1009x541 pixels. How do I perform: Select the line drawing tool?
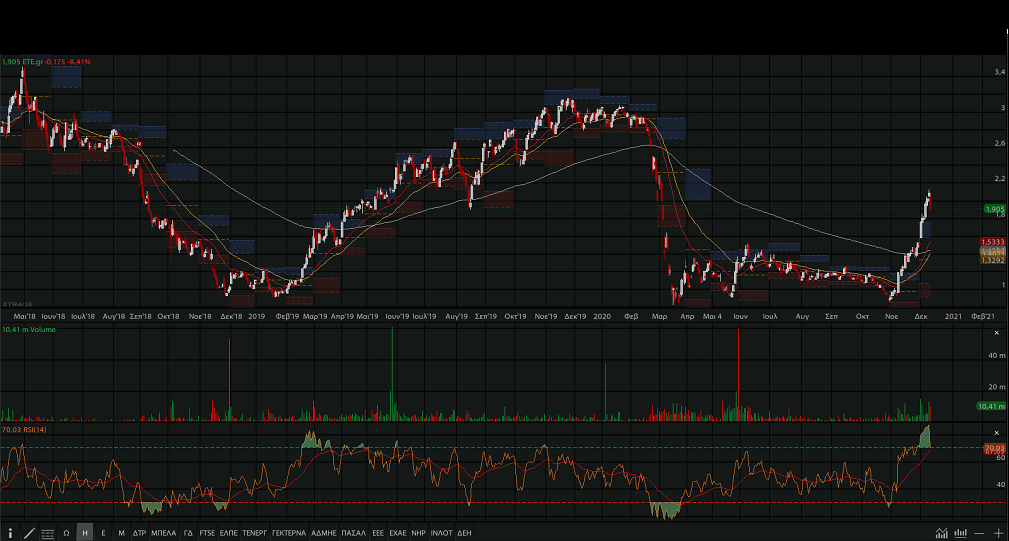pos(29,533)
